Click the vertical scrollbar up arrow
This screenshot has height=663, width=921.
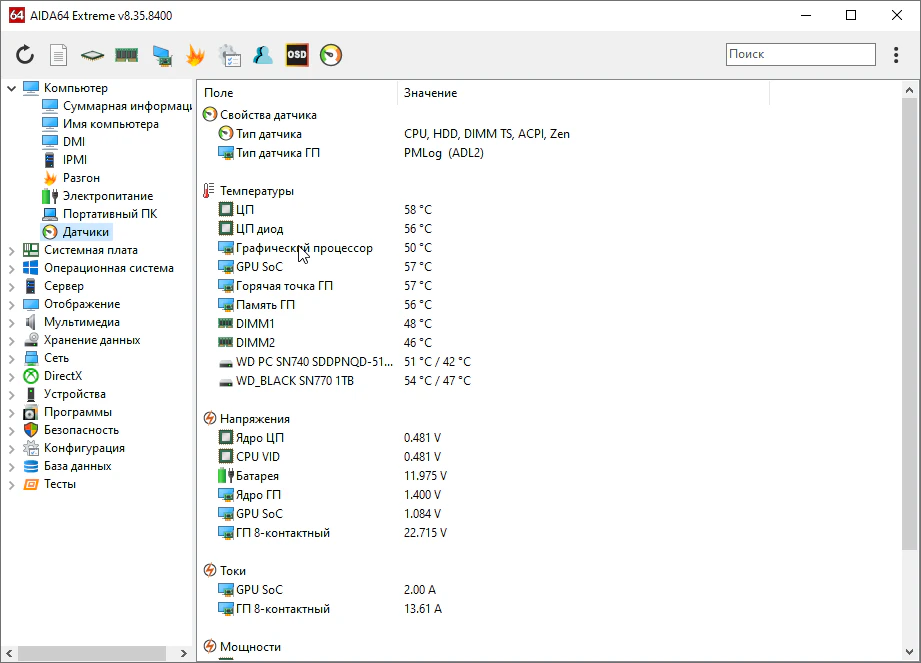point(909,90)
